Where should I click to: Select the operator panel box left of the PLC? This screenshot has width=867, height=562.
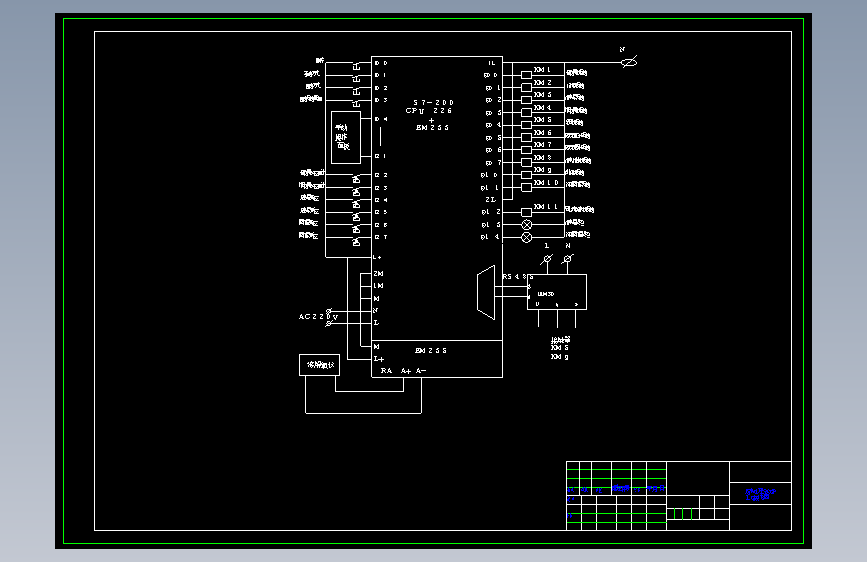(346, 137)
